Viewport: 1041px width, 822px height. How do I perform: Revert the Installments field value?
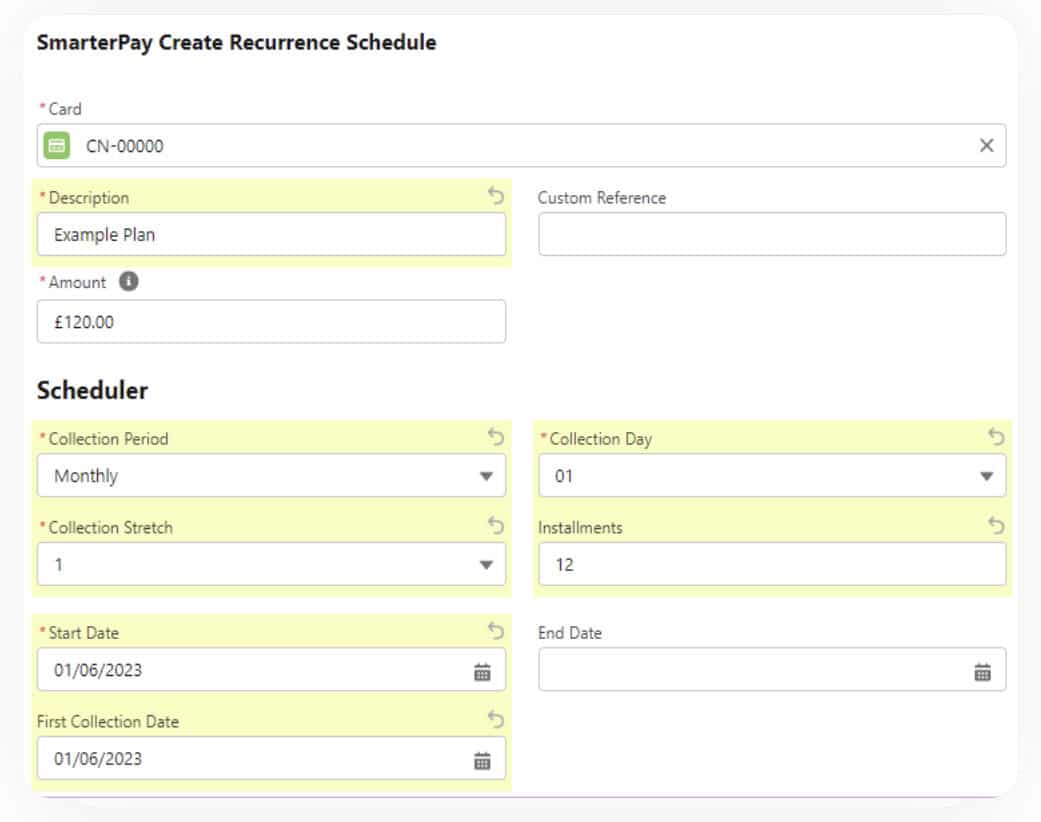(x=996, y=526)
